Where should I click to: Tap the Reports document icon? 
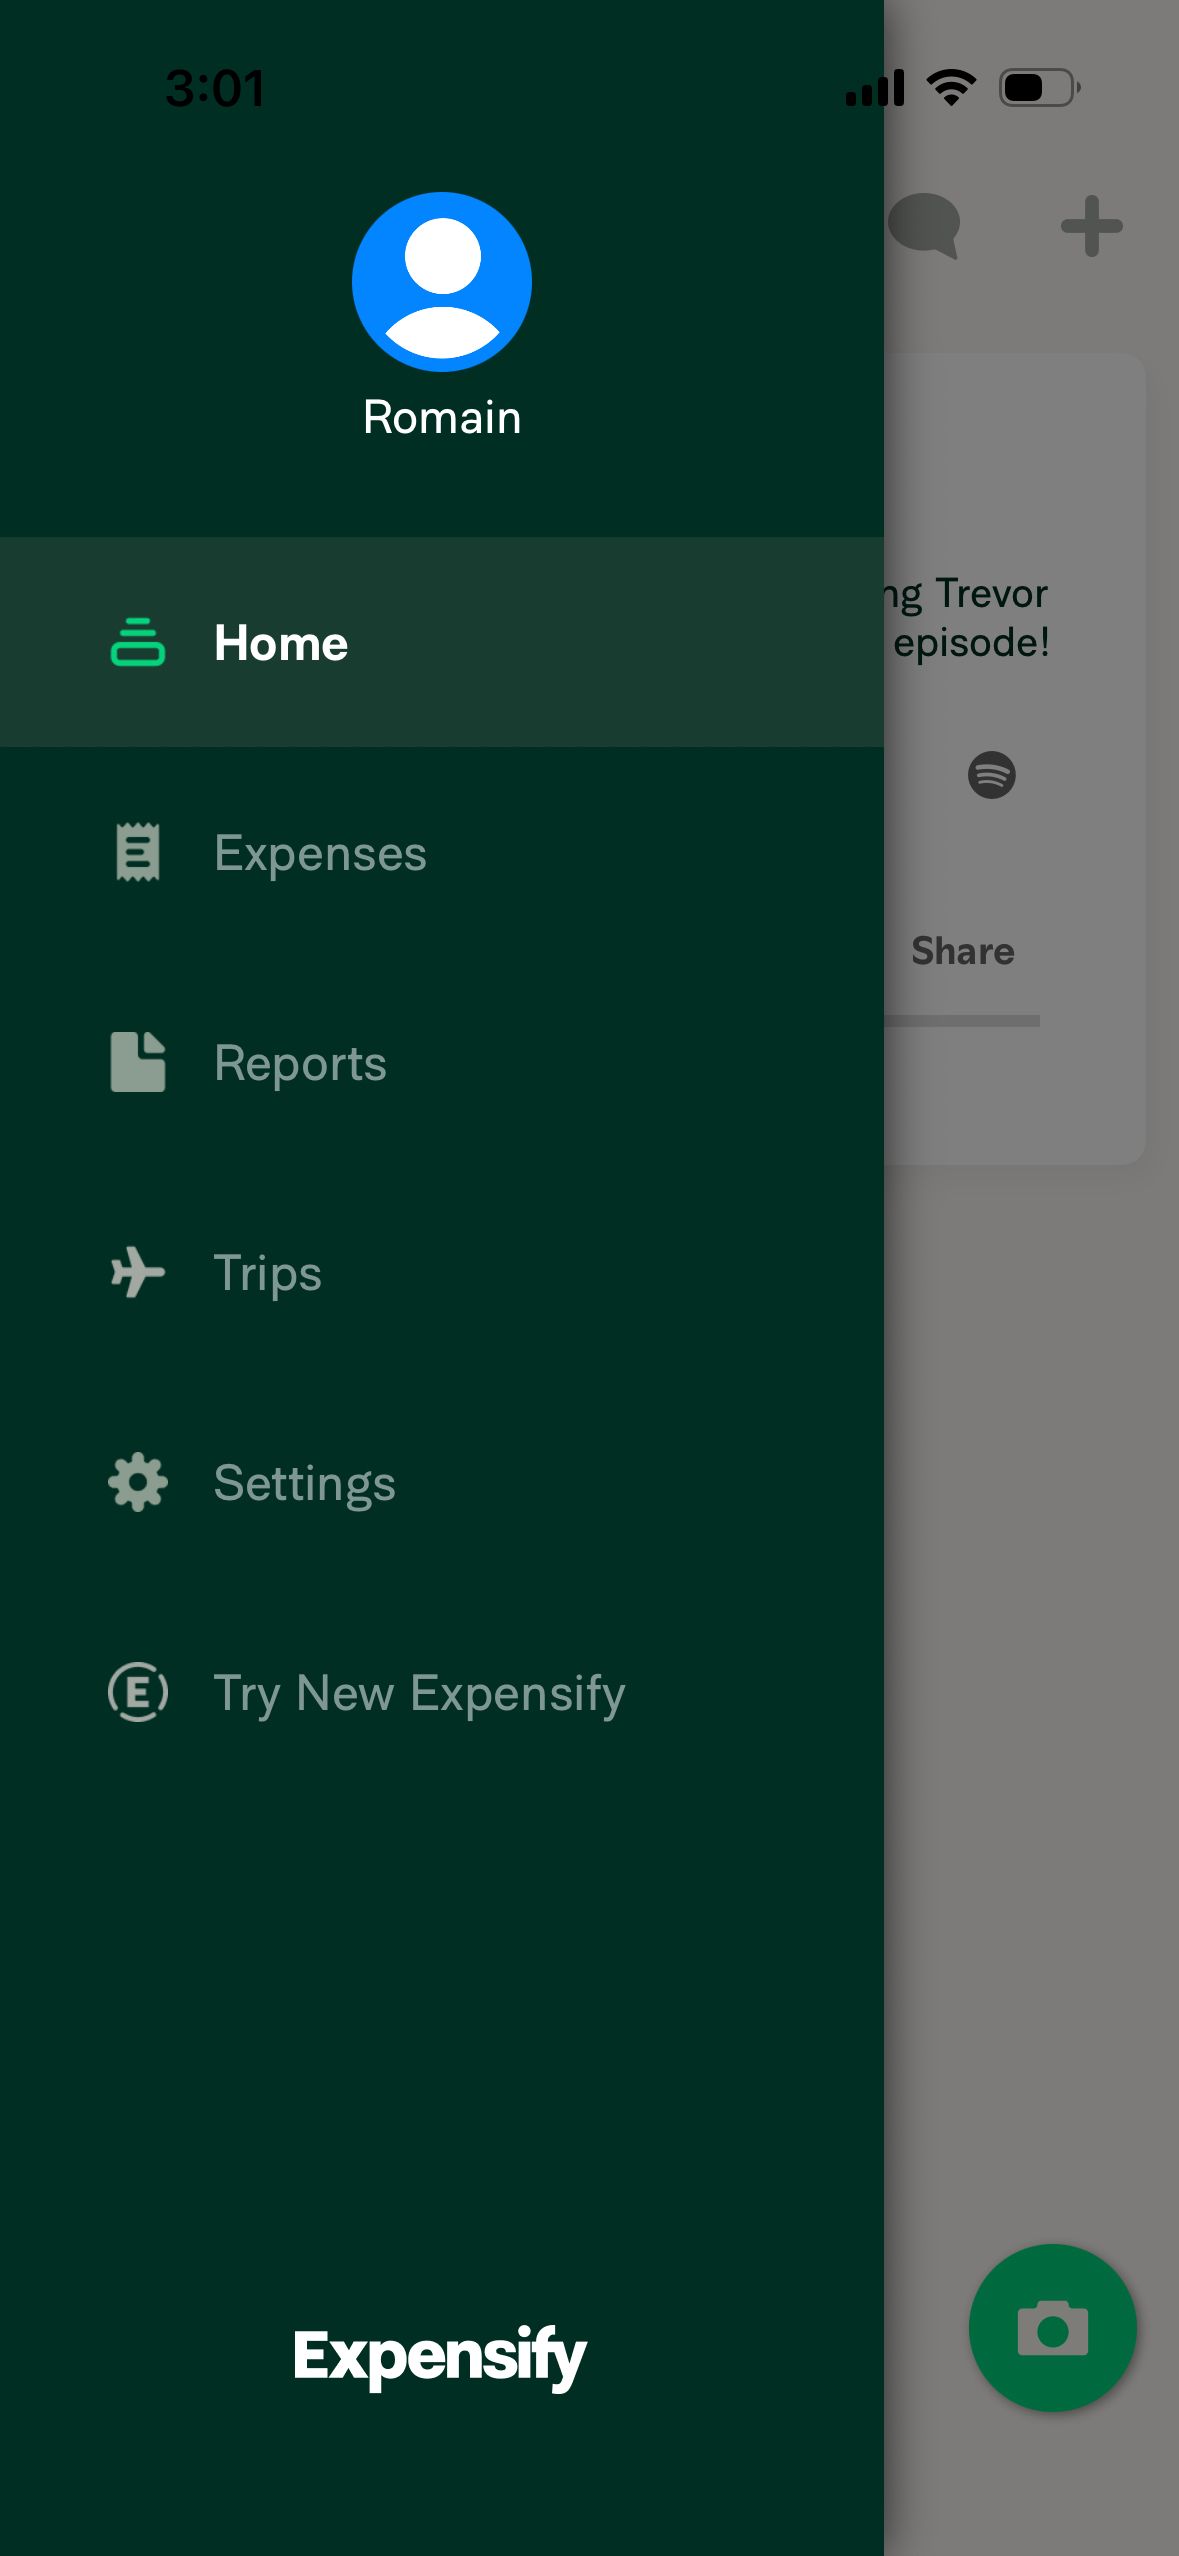[138, 1062]
